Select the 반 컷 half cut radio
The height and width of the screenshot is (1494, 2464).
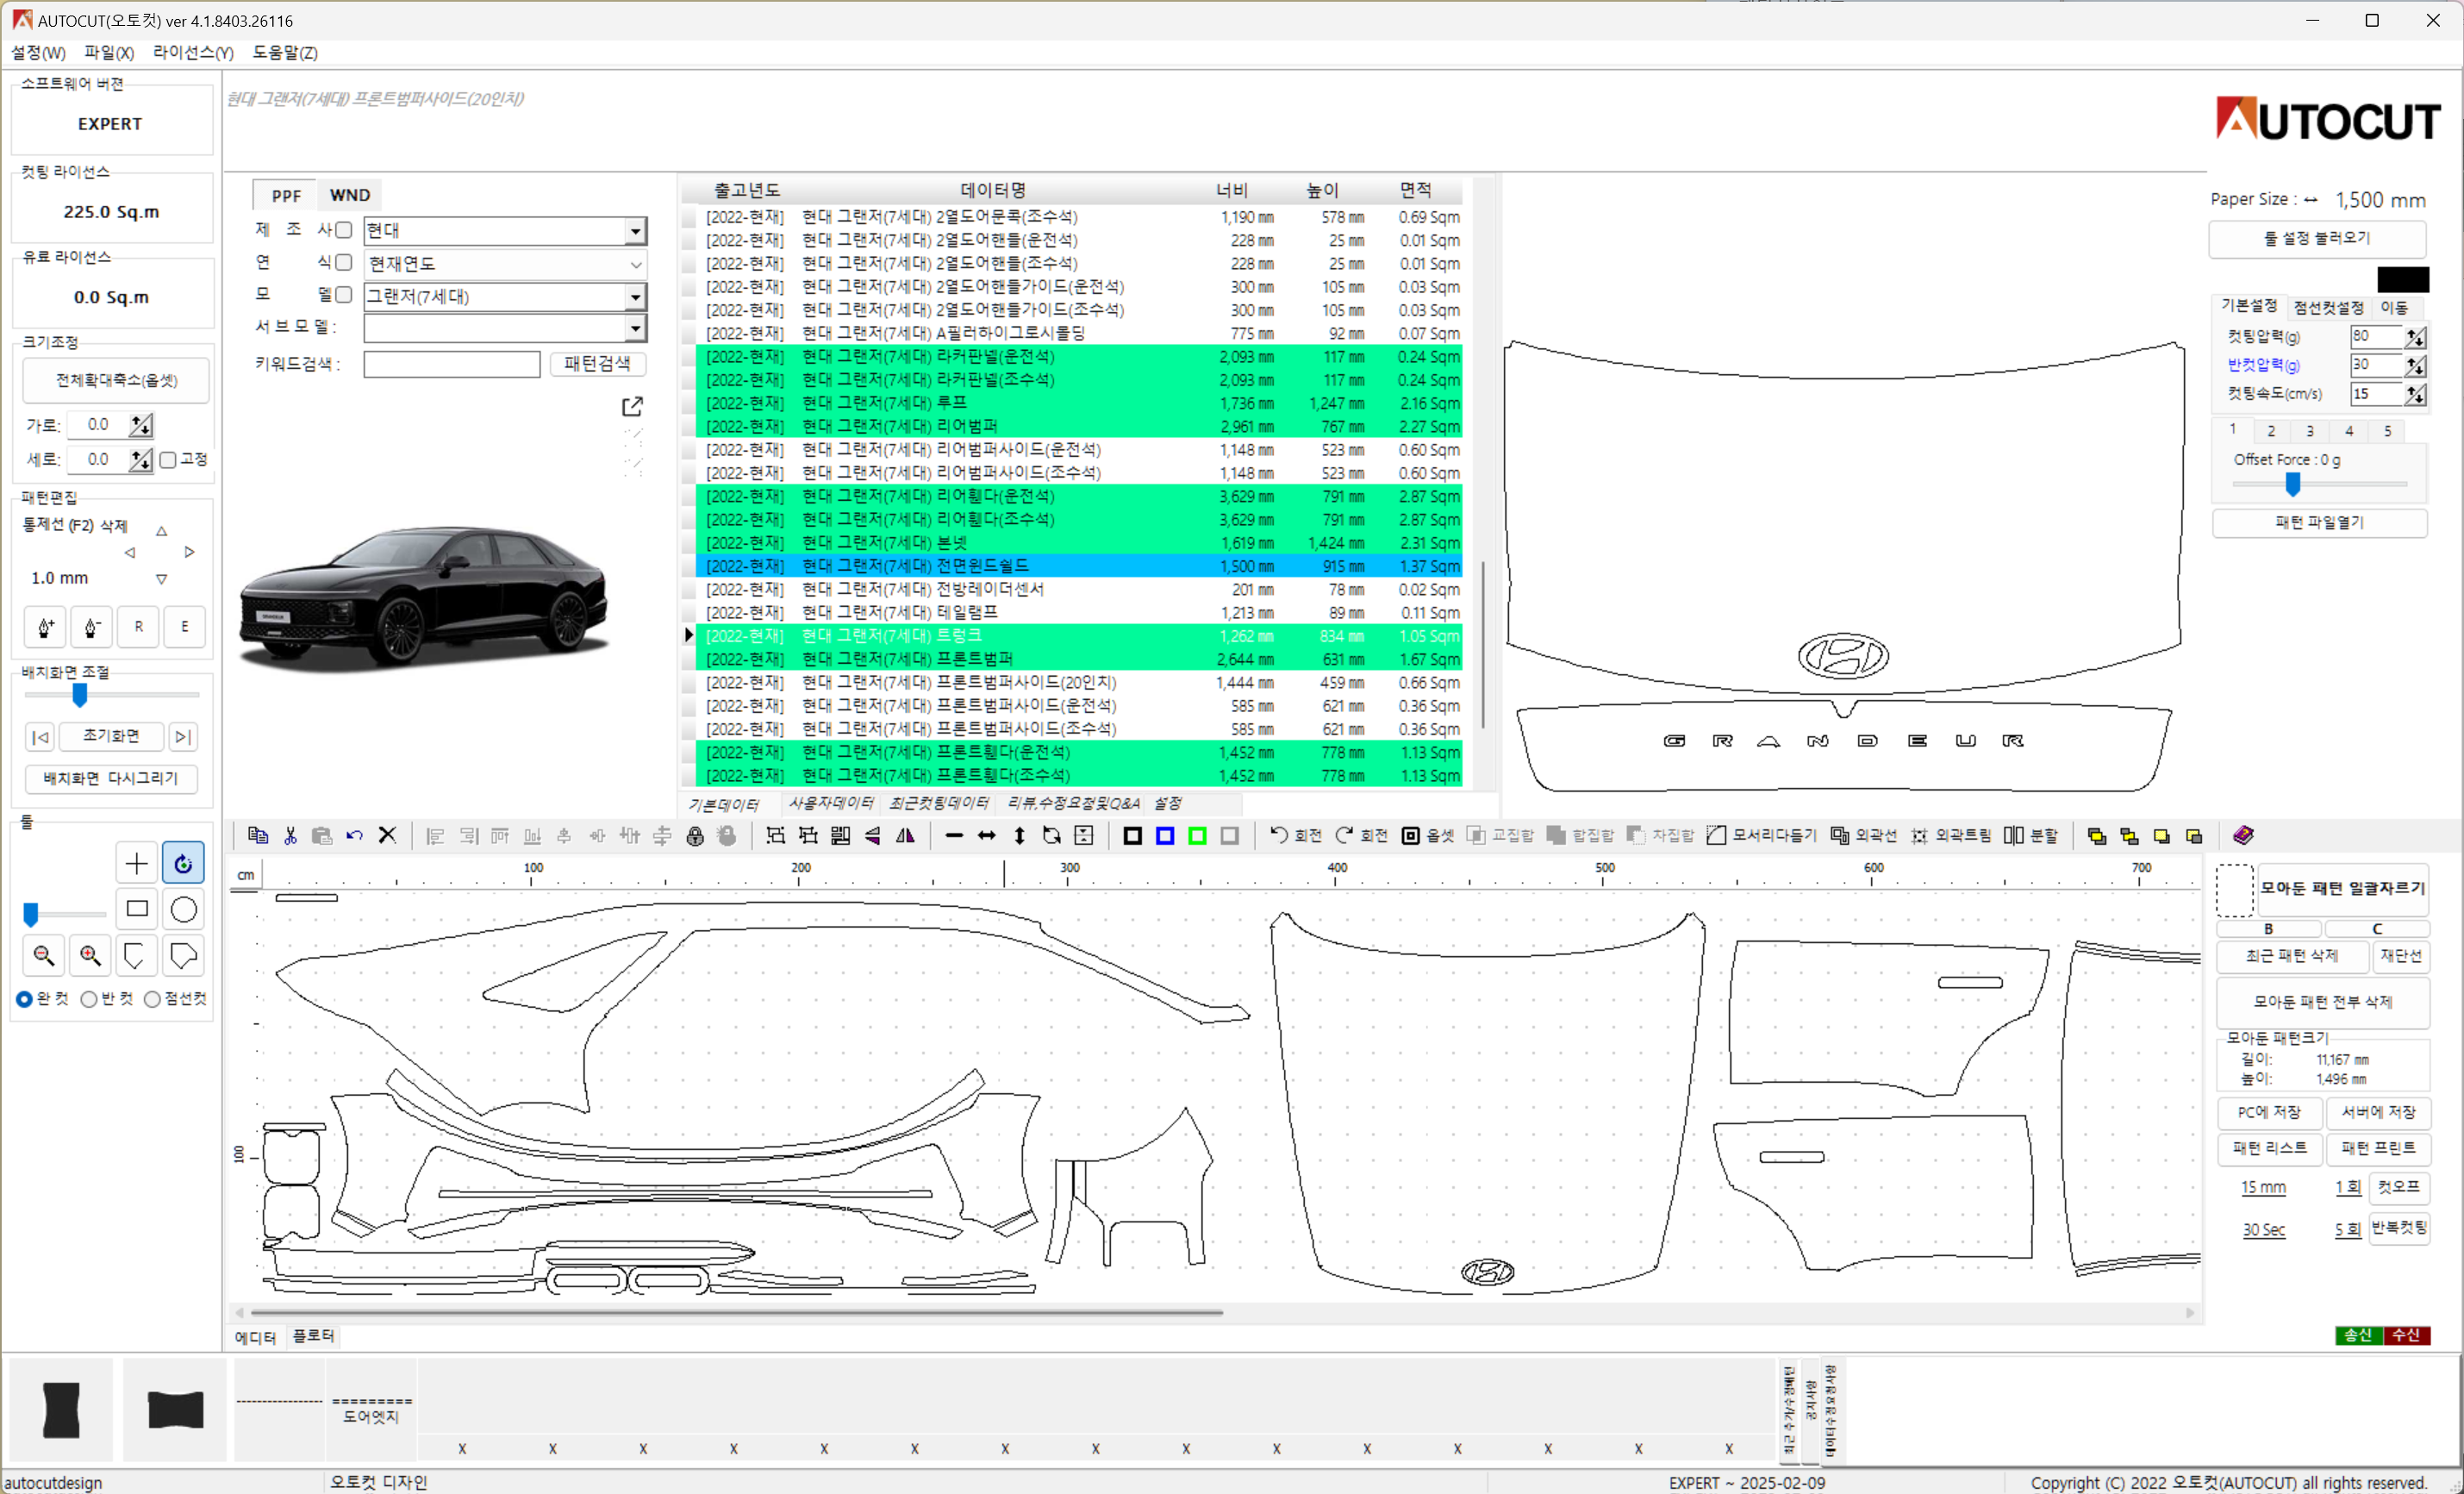tap(89, 999)
